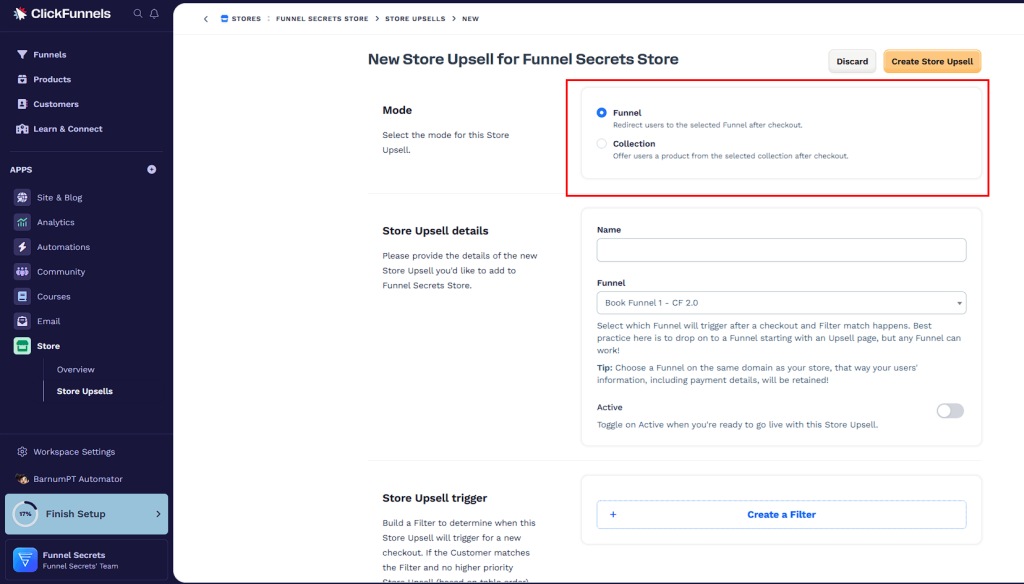
Task: Open Learn & Connect in sidebar
Action: pos(68,129)
